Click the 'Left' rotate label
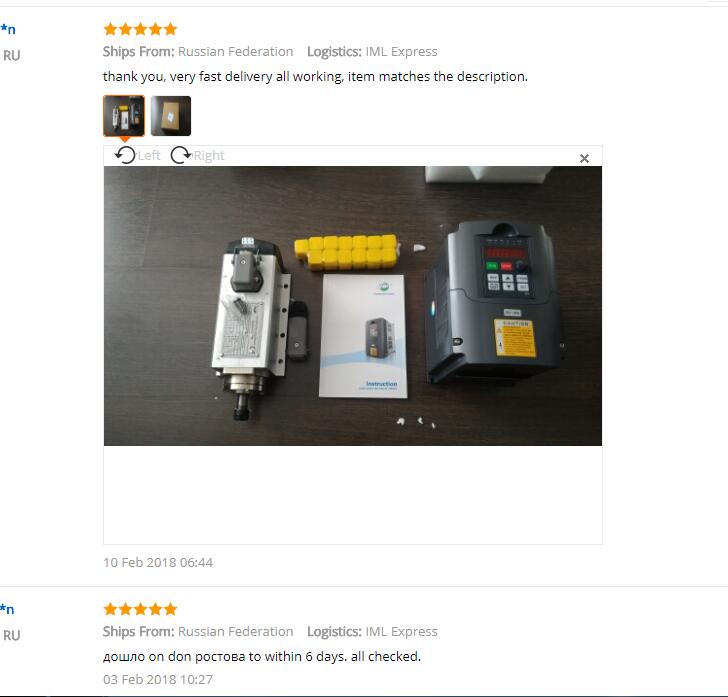728x697 pixels. point(149,156)
